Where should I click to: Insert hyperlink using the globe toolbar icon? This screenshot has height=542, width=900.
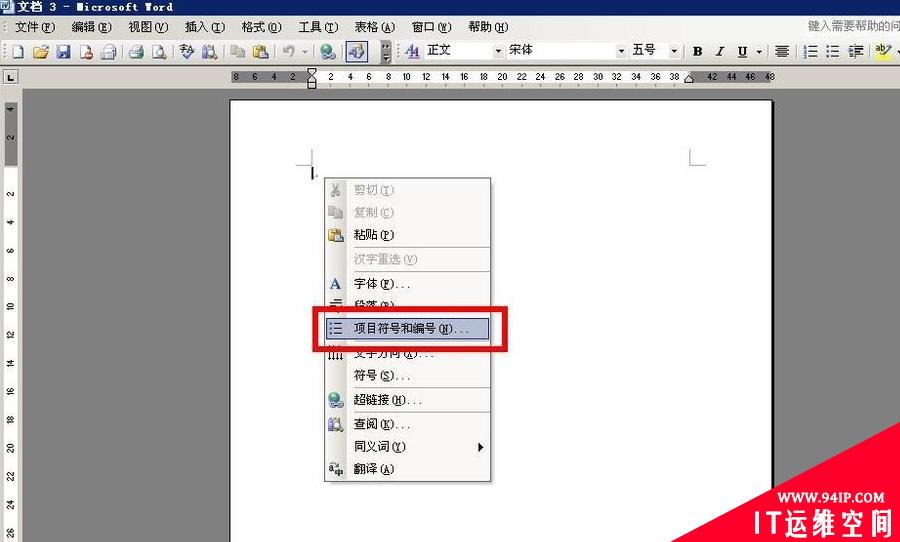tap(328, 52)
